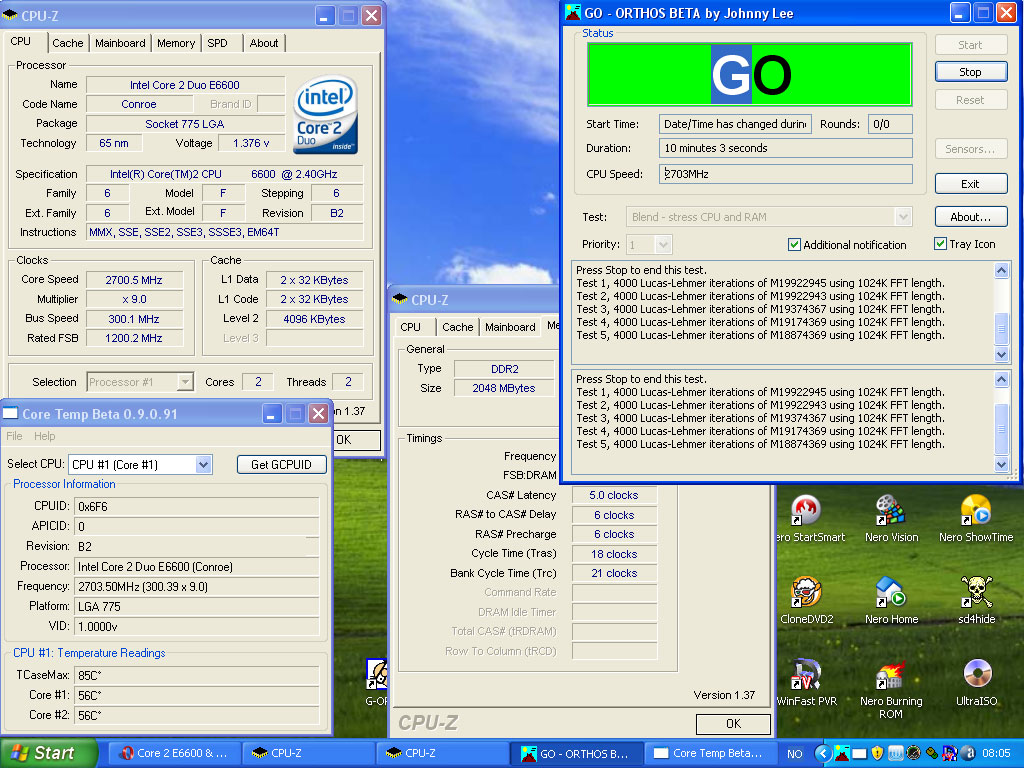Open the Processor #1 selection dropdown

pyautogui.click(x=185, y=381)
